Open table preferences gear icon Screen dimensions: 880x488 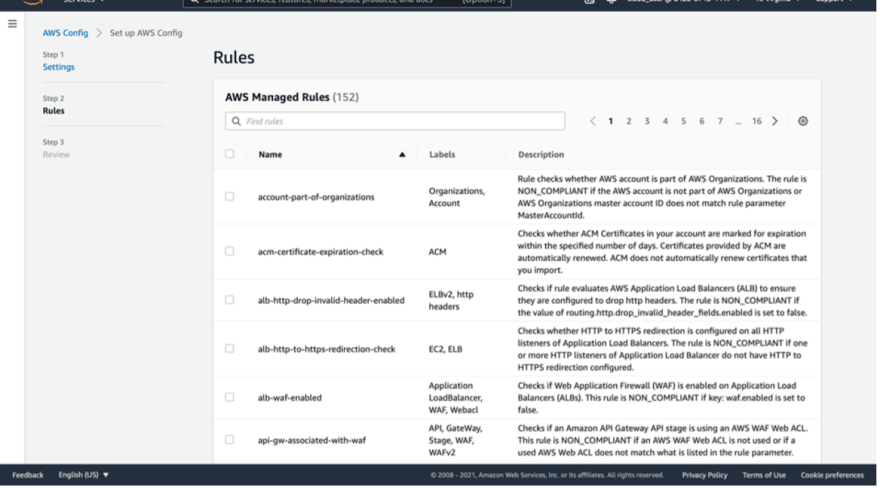[x=803, y=121]
